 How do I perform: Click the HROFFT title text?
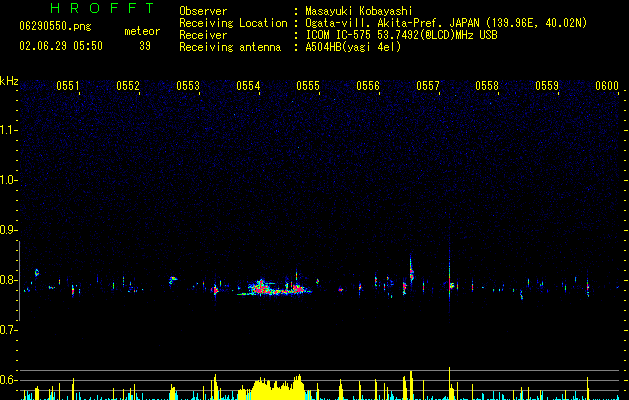(102, 8)
